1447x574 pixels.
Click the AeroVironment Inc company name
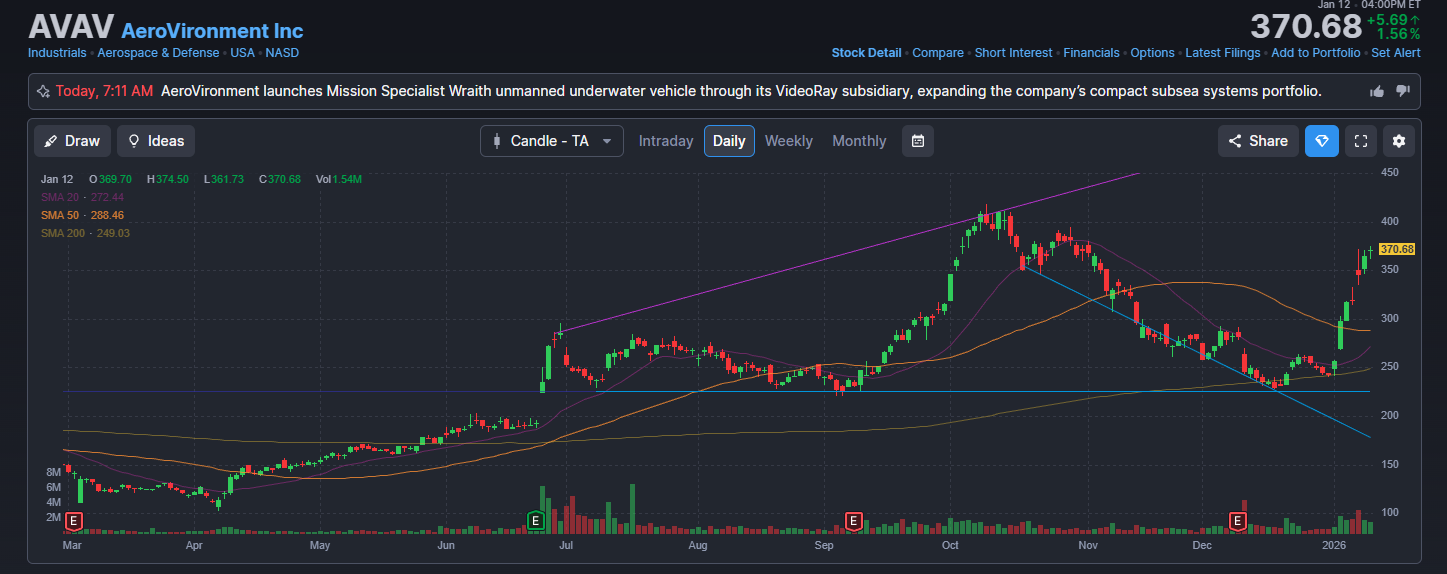pos(212,31)
